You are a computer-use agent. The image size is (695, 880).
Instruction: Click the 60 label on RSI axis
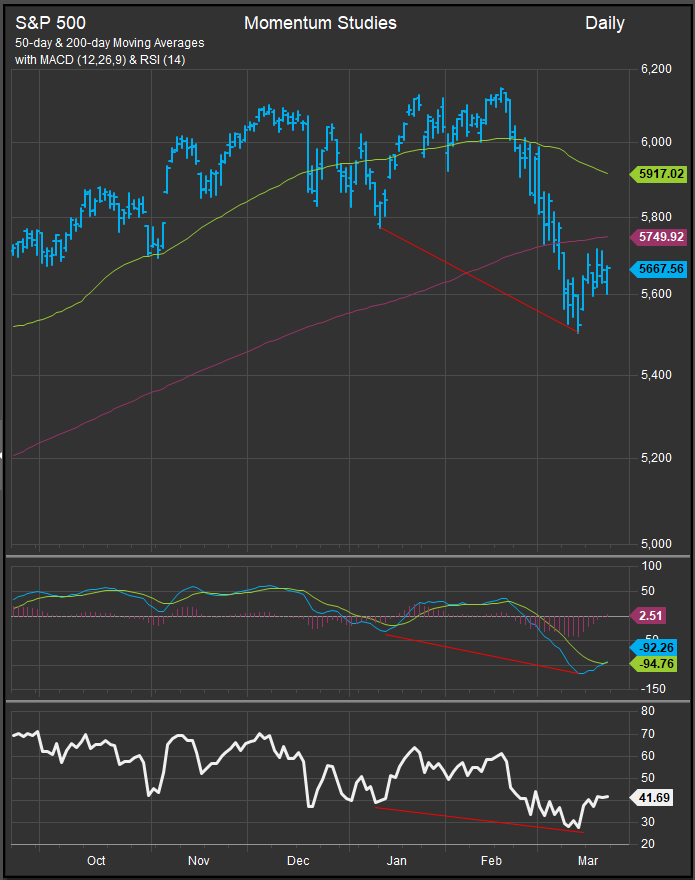(x=648, y=756)
